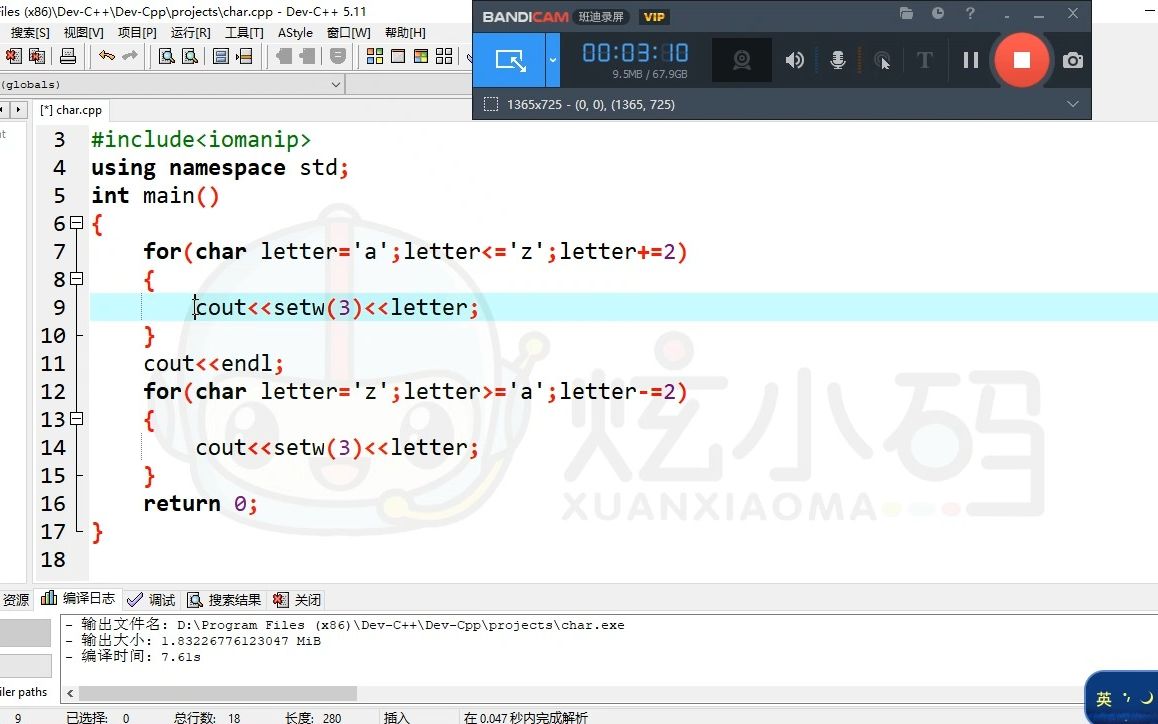Click the Undo arrow icon in Dev-C++

pos(108,57)
